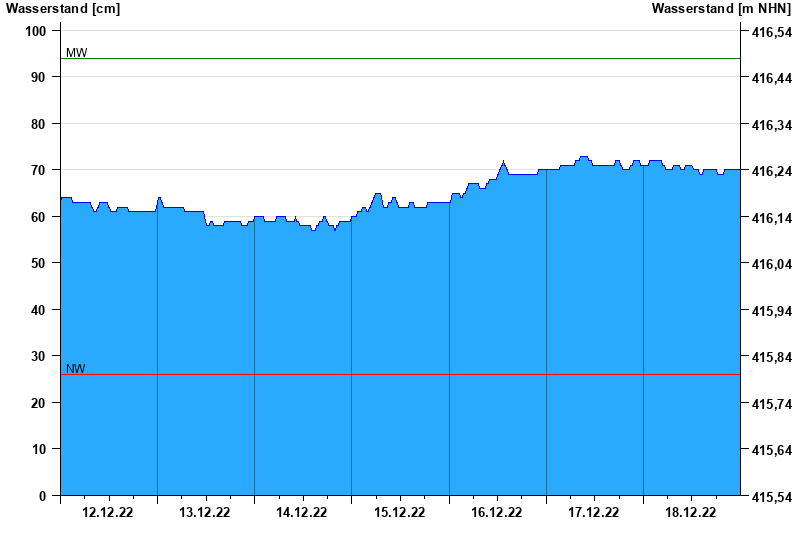Viewport: 800px width, 550px height.
Task: Click the red NW low water line
Action: [400, 375]
